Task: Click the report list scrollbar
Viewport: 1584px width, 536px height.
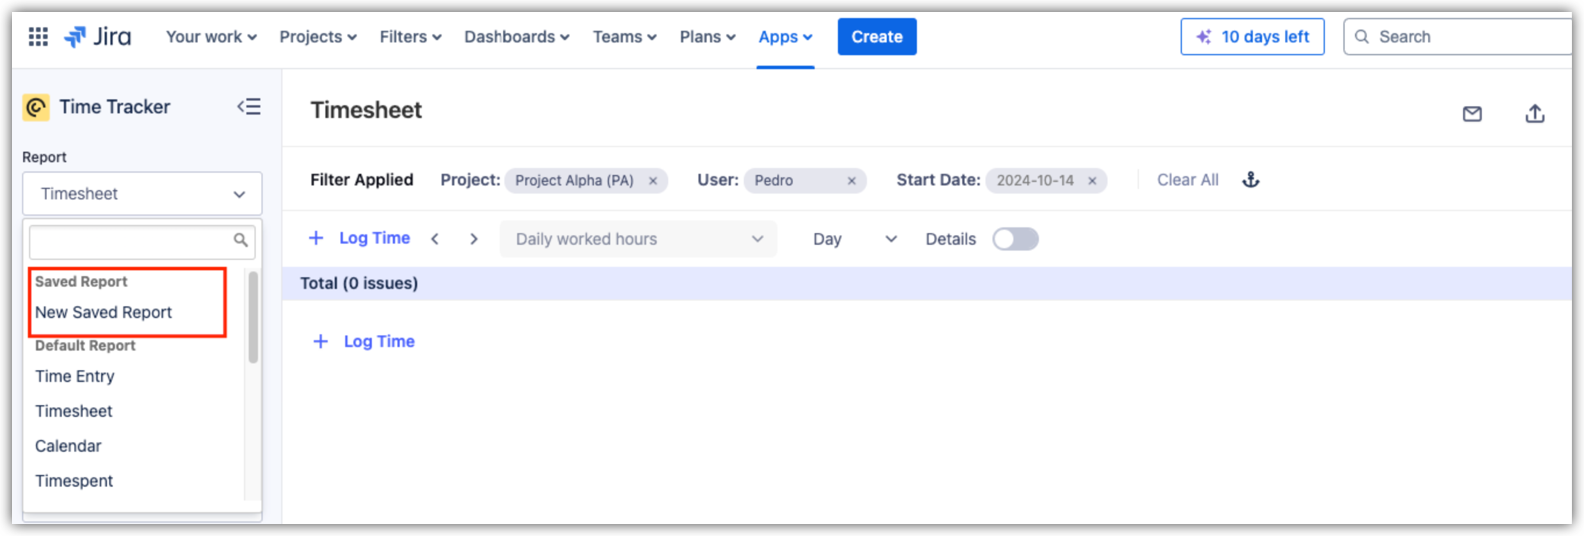Action: pyautogui.click(x=253, y=318)
